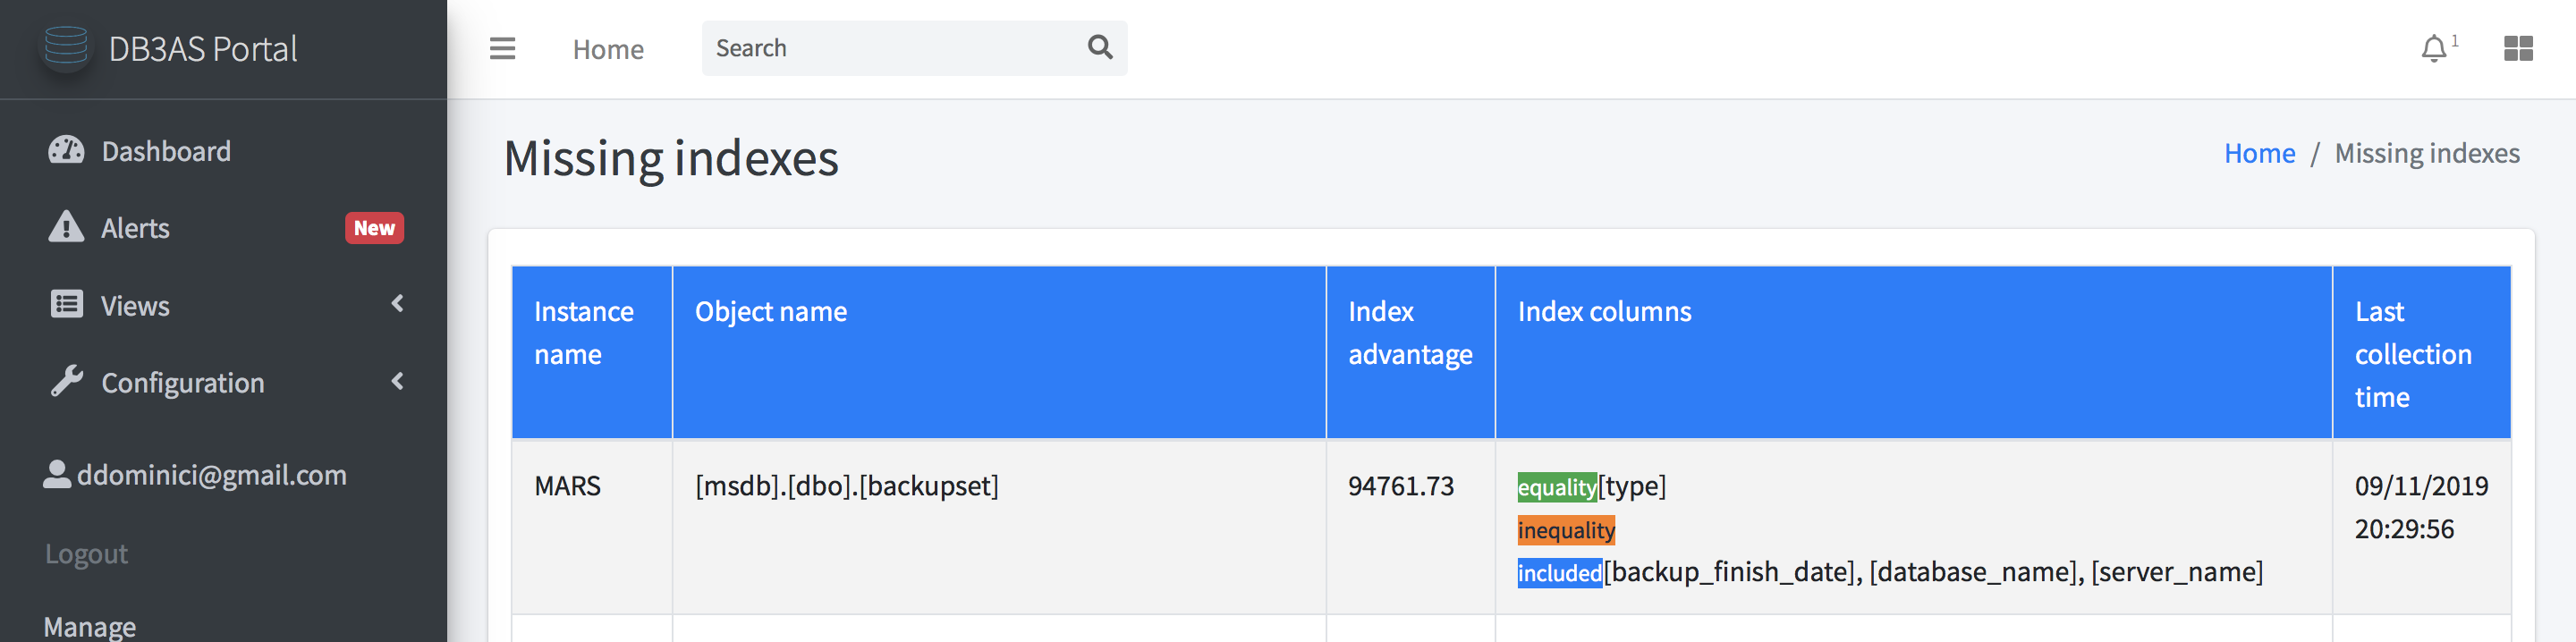Viewport: 2576px width, 642px height.
Task: Click the Dashboard gauge icon
Action: tap(66, 150)
